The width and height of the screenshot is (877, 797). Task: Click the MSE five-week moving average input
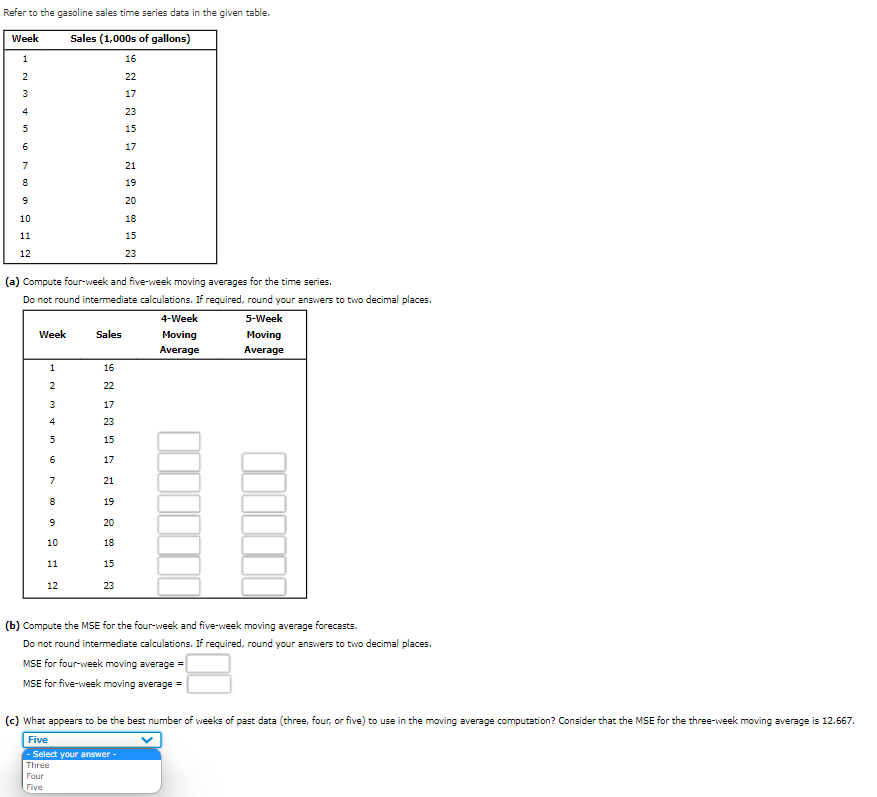click(209, 682)
